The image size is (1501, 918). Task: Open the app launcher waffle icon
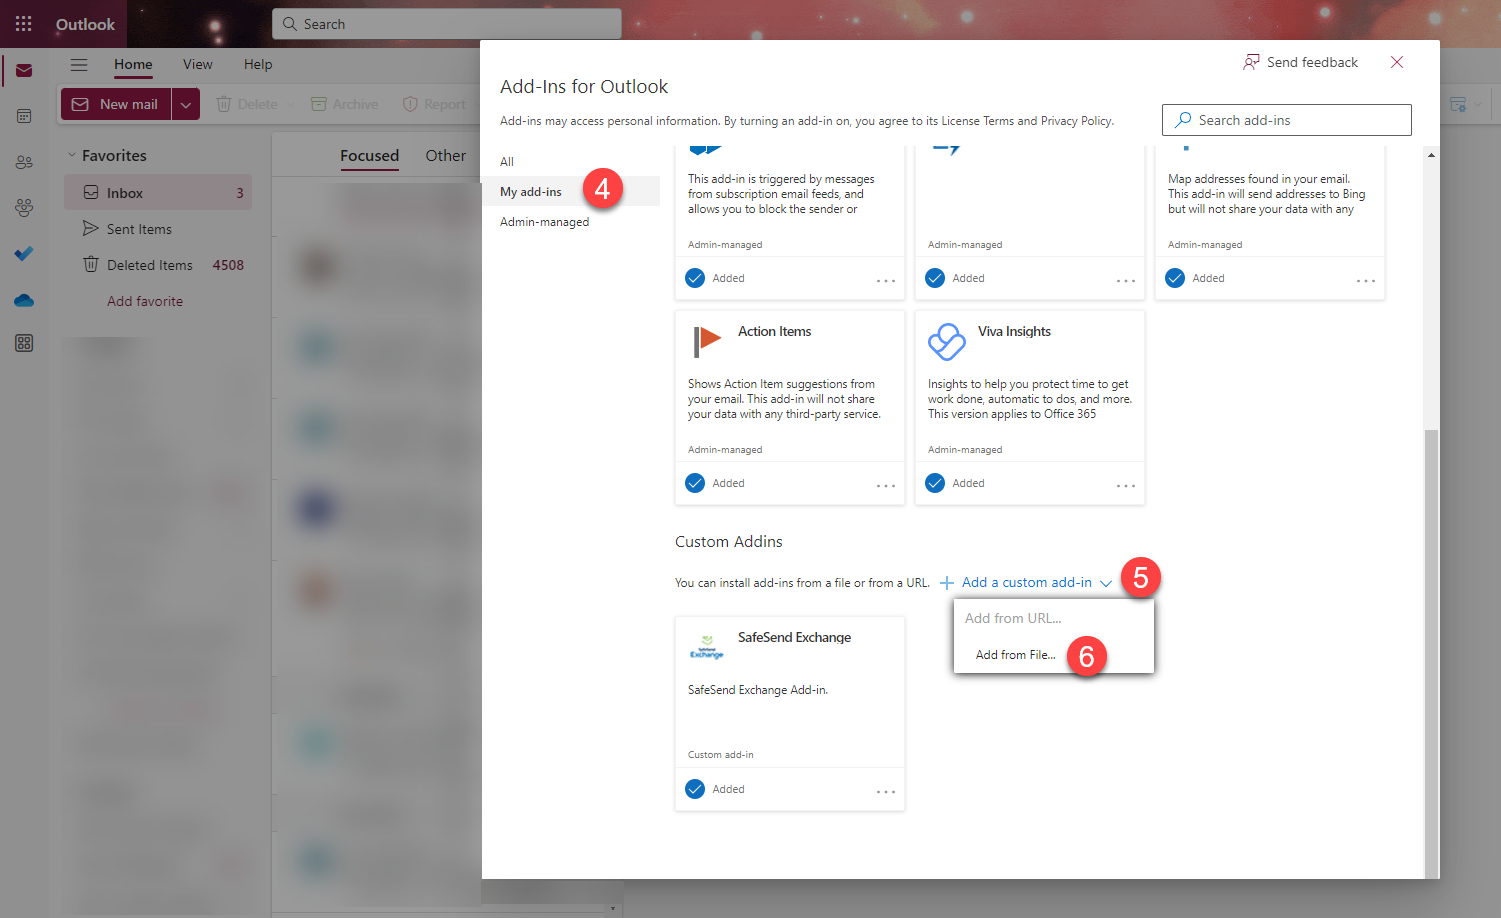23,24
